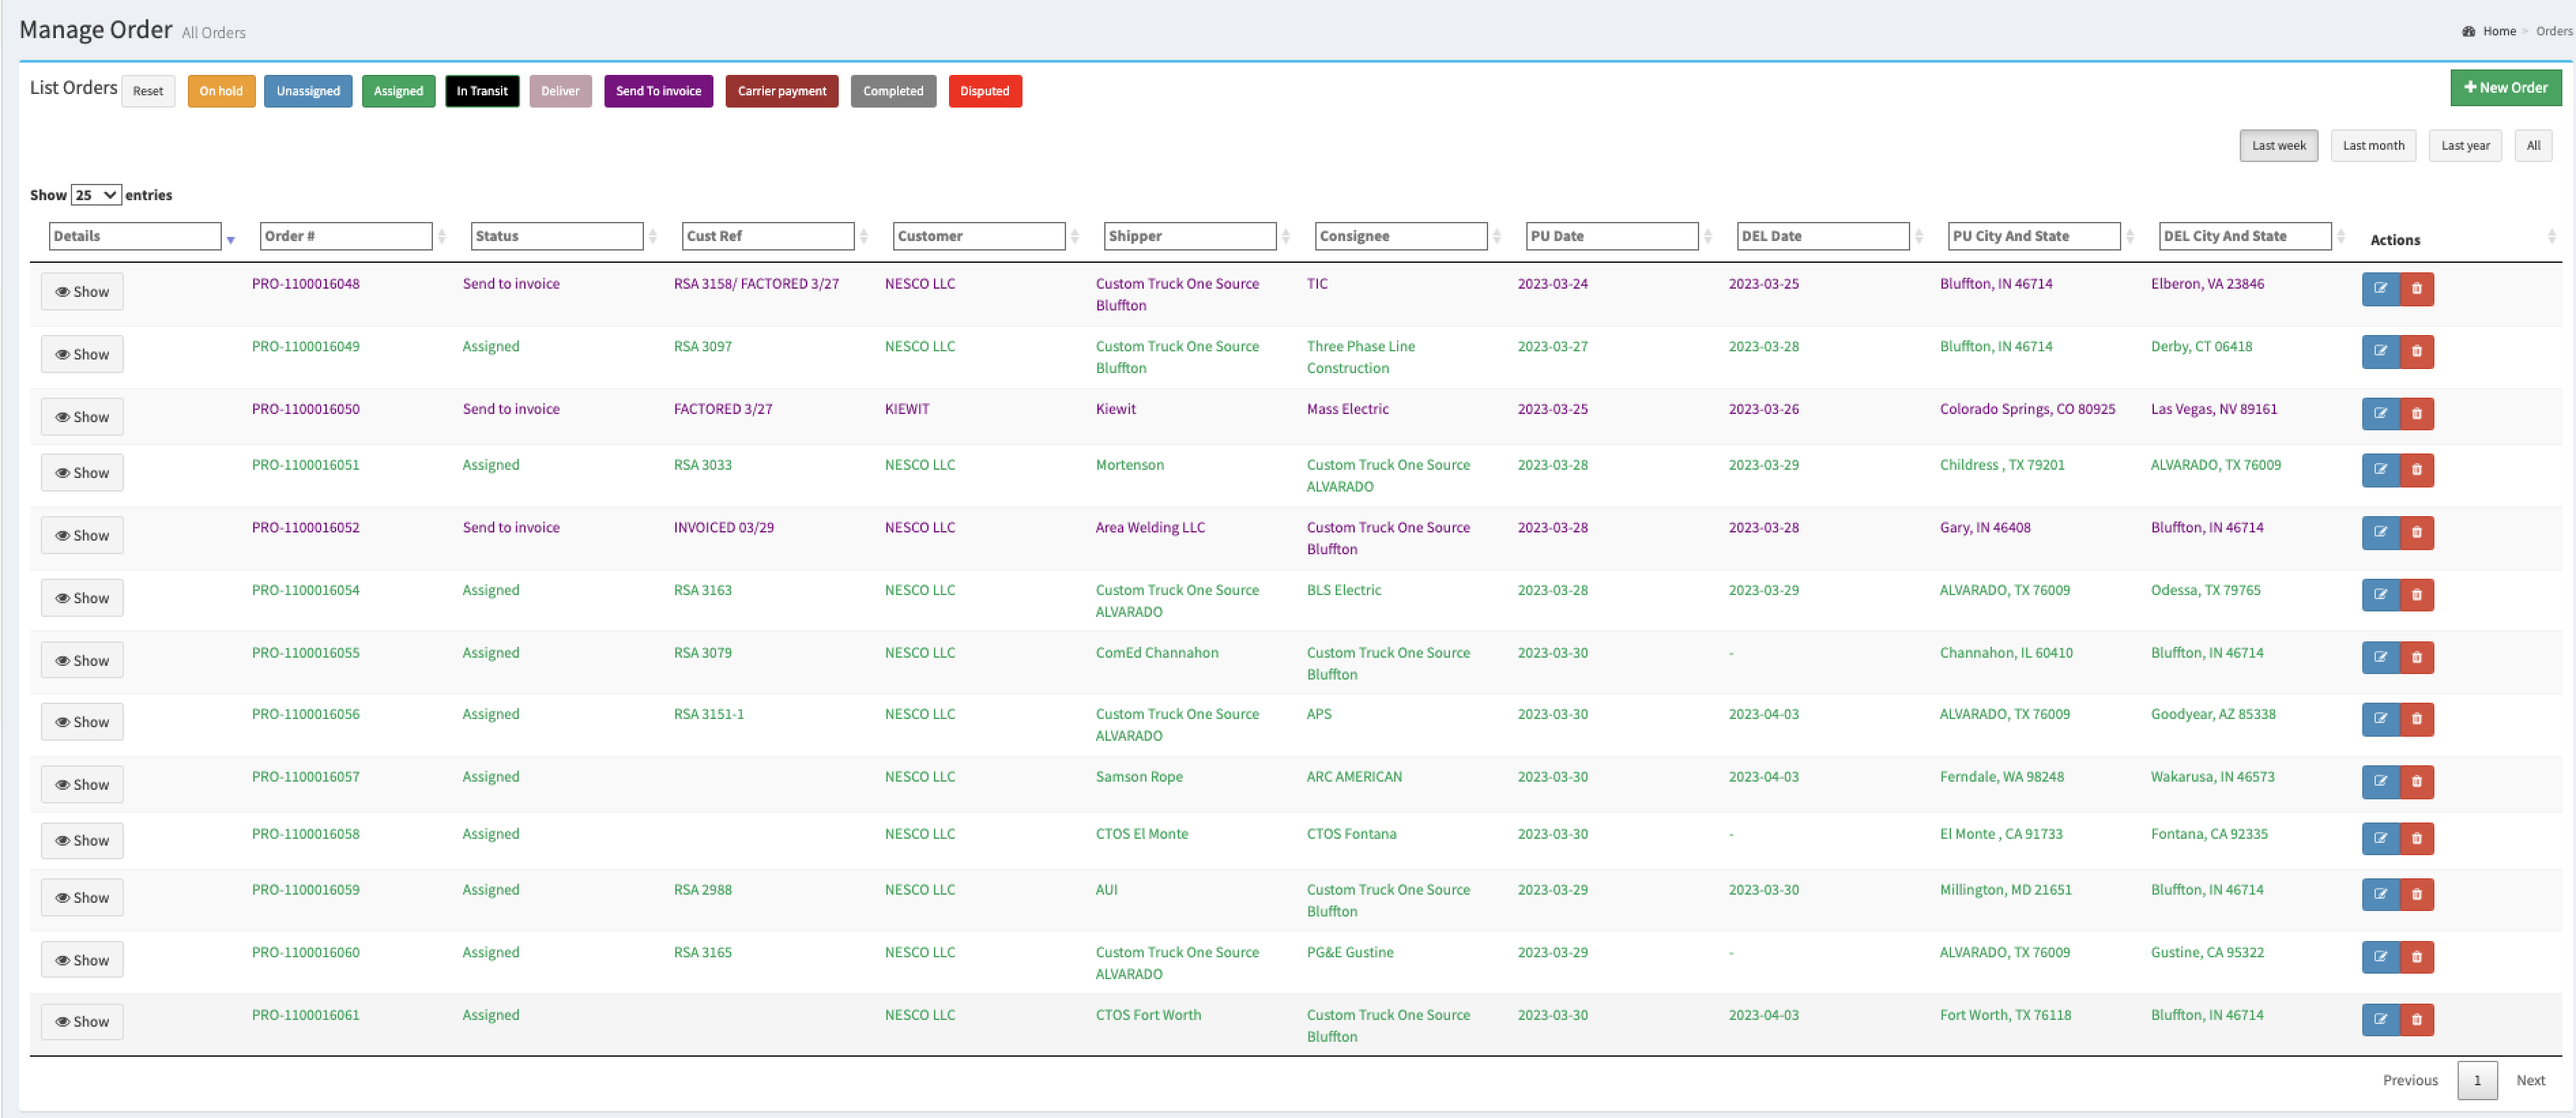Filter by Last month date range
Image resolution: width=2576 pixels, height=1118 pixels.
[x=2372, y=146]
